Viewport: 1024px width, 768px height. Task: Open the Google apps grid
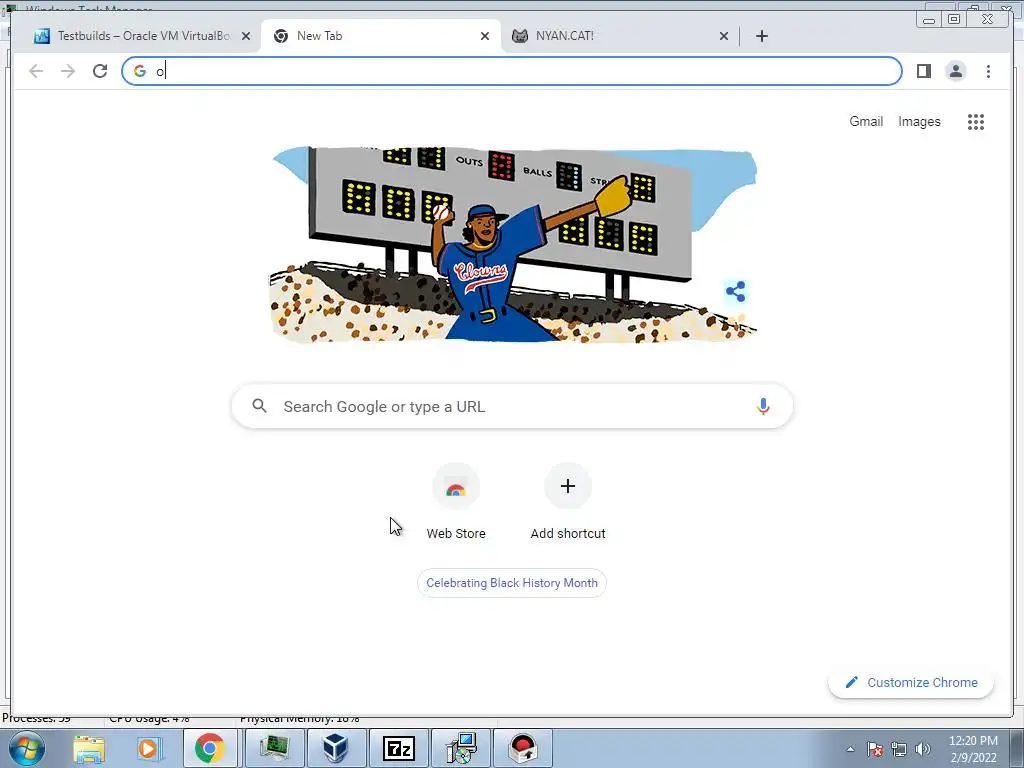pos(976,121)
